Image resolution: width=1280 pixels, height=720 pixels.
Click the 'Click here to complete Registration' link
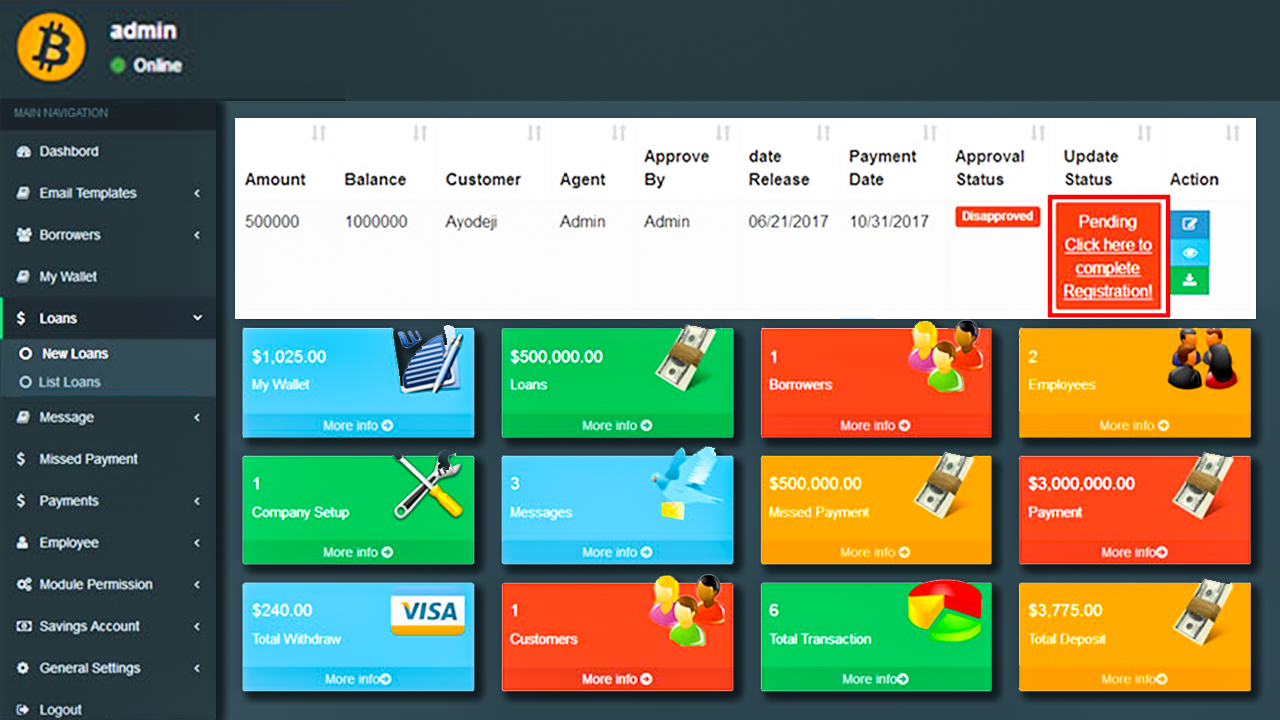pyautogui.click(x=1107, y=268)
